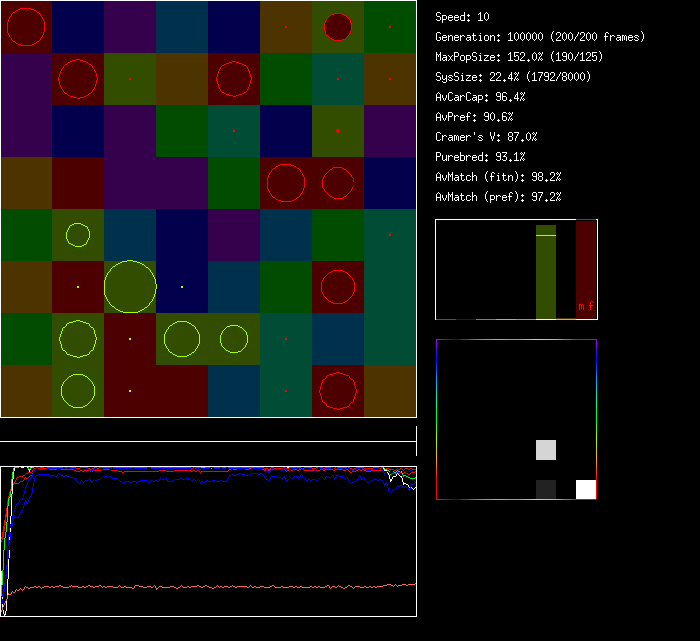
Task: Click the dark red histogram bar labeled m f
Action: 586,270
